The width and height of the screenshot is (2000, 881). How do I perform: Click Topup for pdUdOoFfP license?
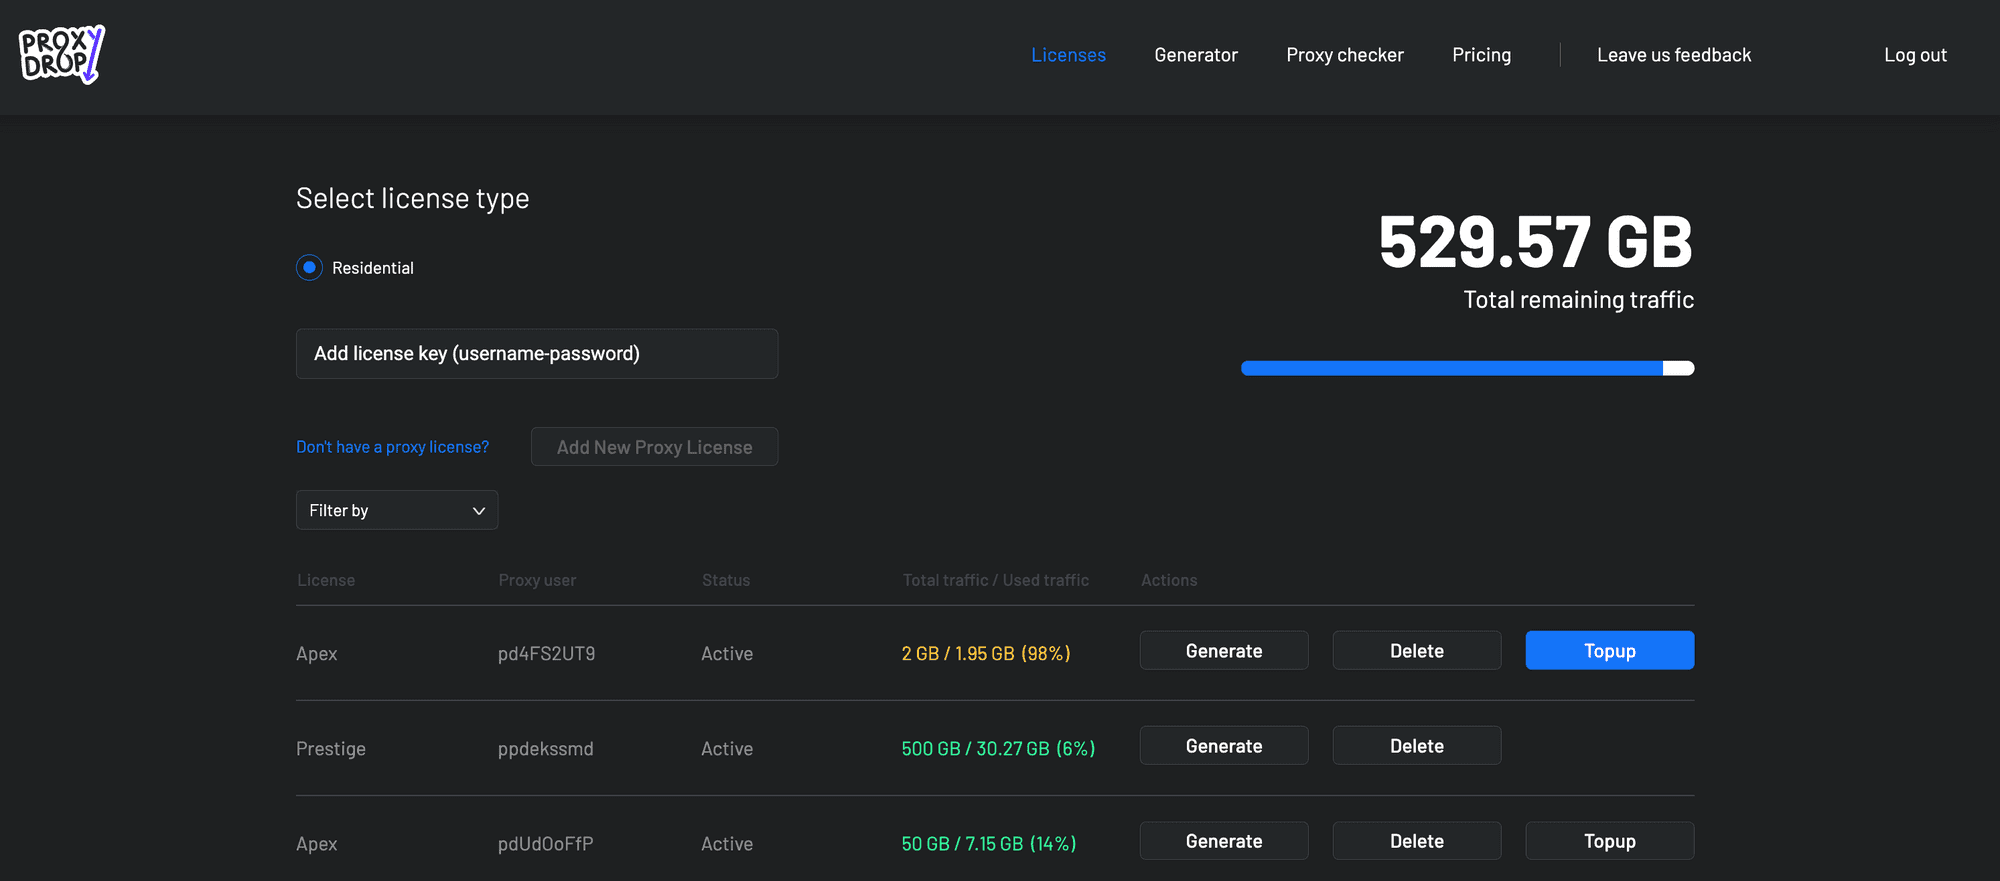click(x=1610, y=841)
